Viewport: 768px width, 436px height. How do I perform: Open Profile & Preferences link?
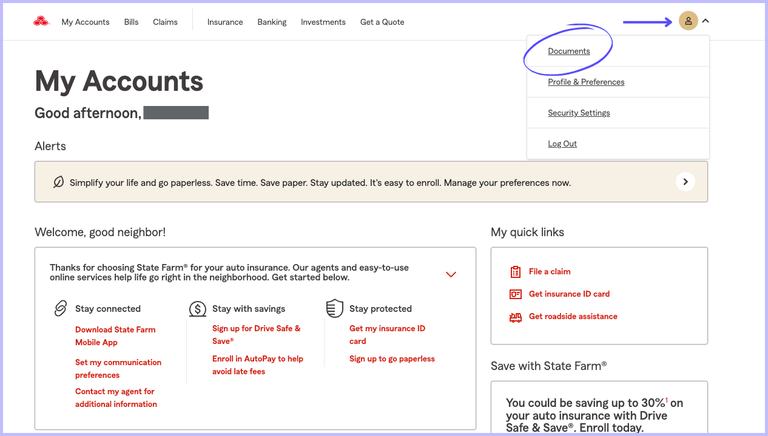[586, 82]
